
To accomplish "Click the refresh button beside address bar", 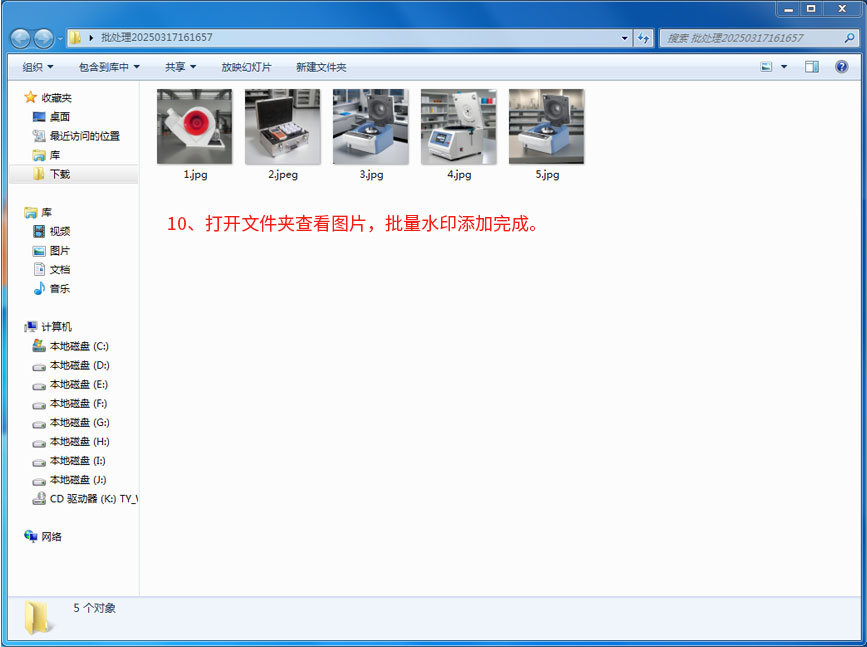I will point(643,38).
